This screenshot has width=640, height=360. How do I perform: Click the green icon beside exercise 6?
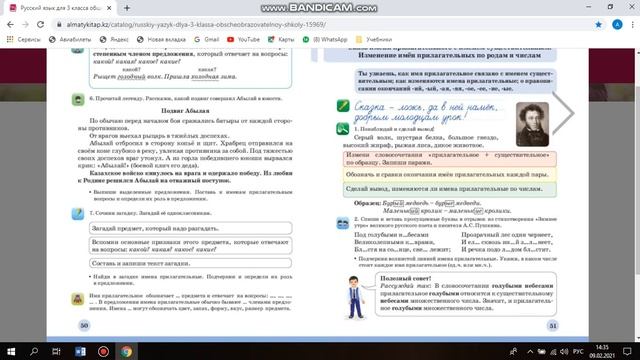[78, 99]
